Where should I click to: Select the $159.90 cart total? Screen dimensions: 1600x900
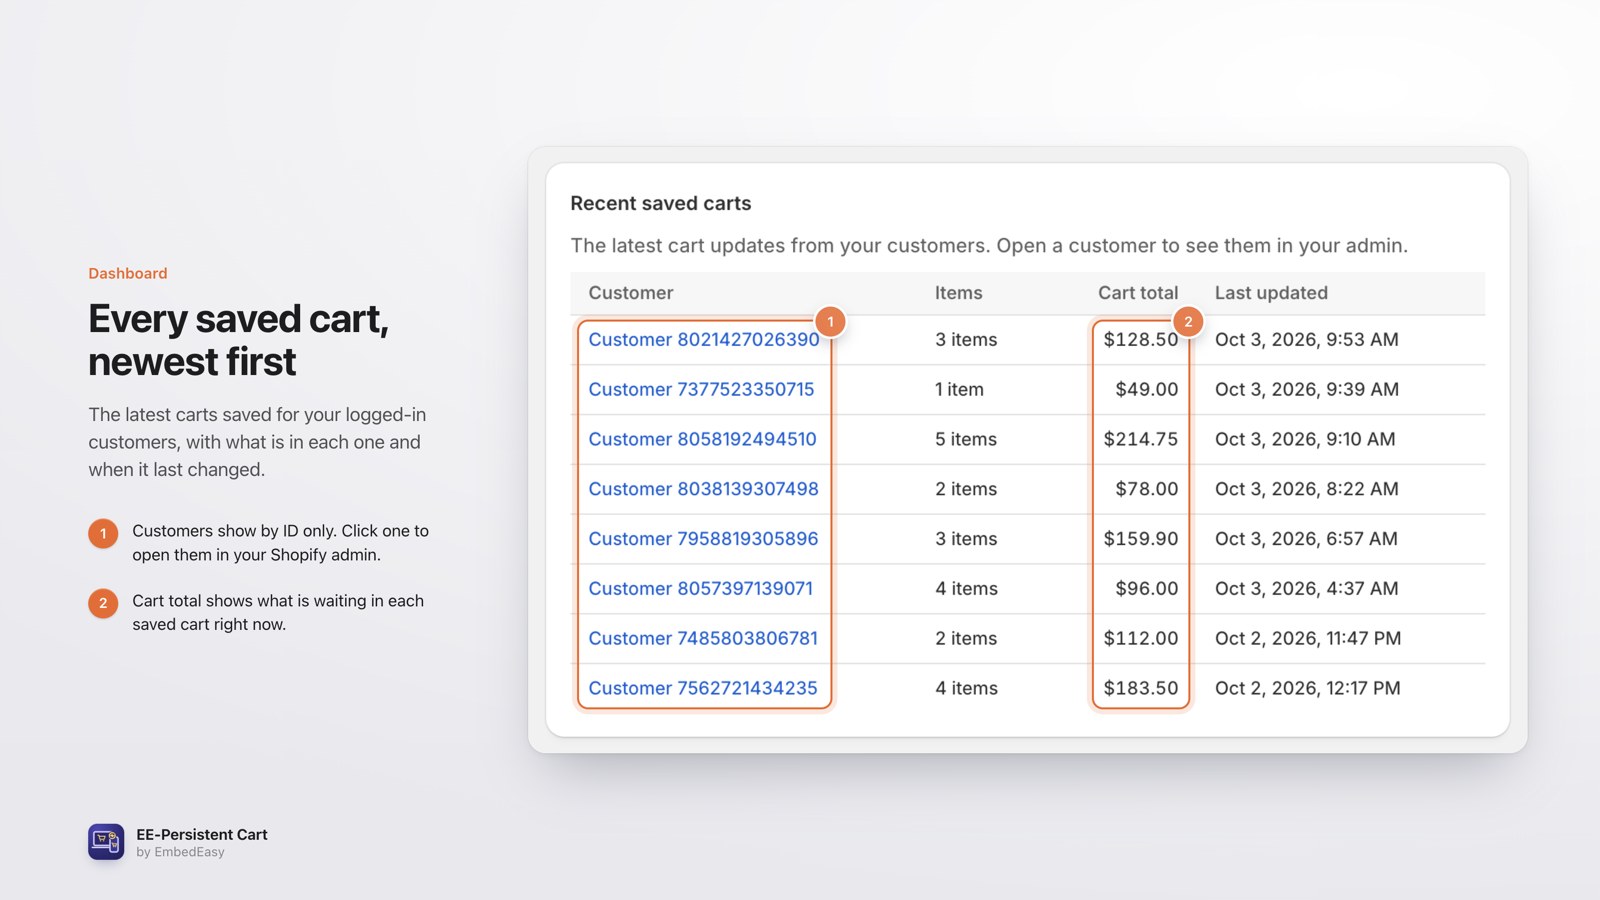pyautogui.click(x=1141, y=539)
